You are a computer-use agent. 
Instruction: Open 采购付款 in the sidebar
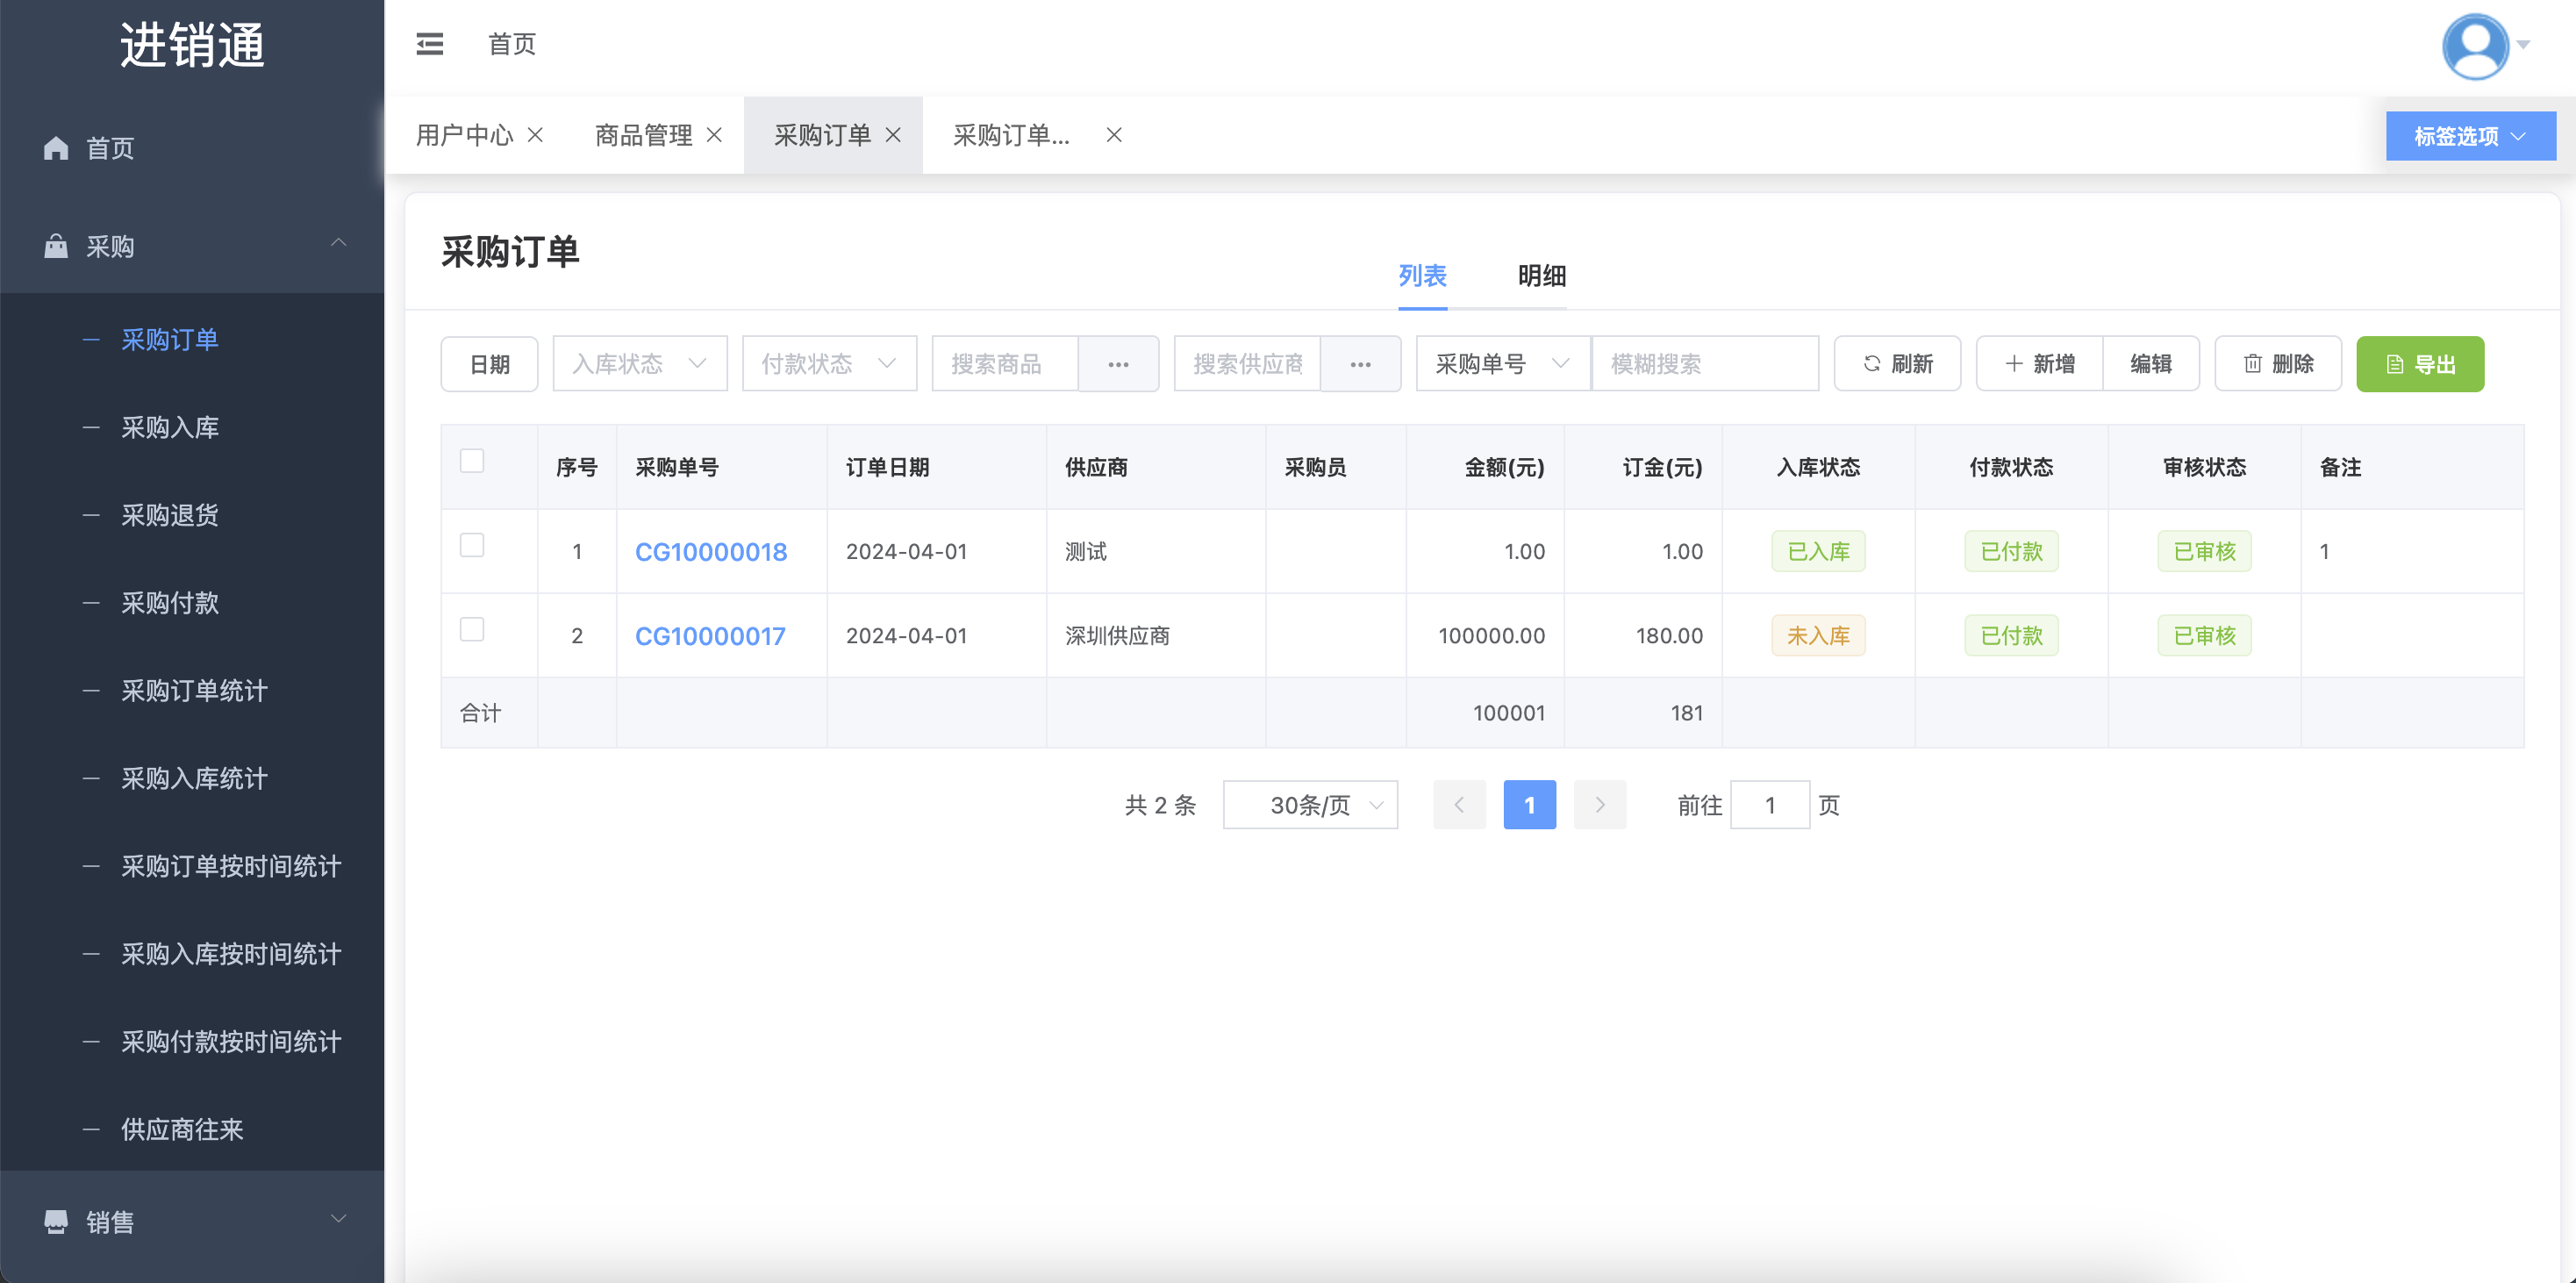170,603
